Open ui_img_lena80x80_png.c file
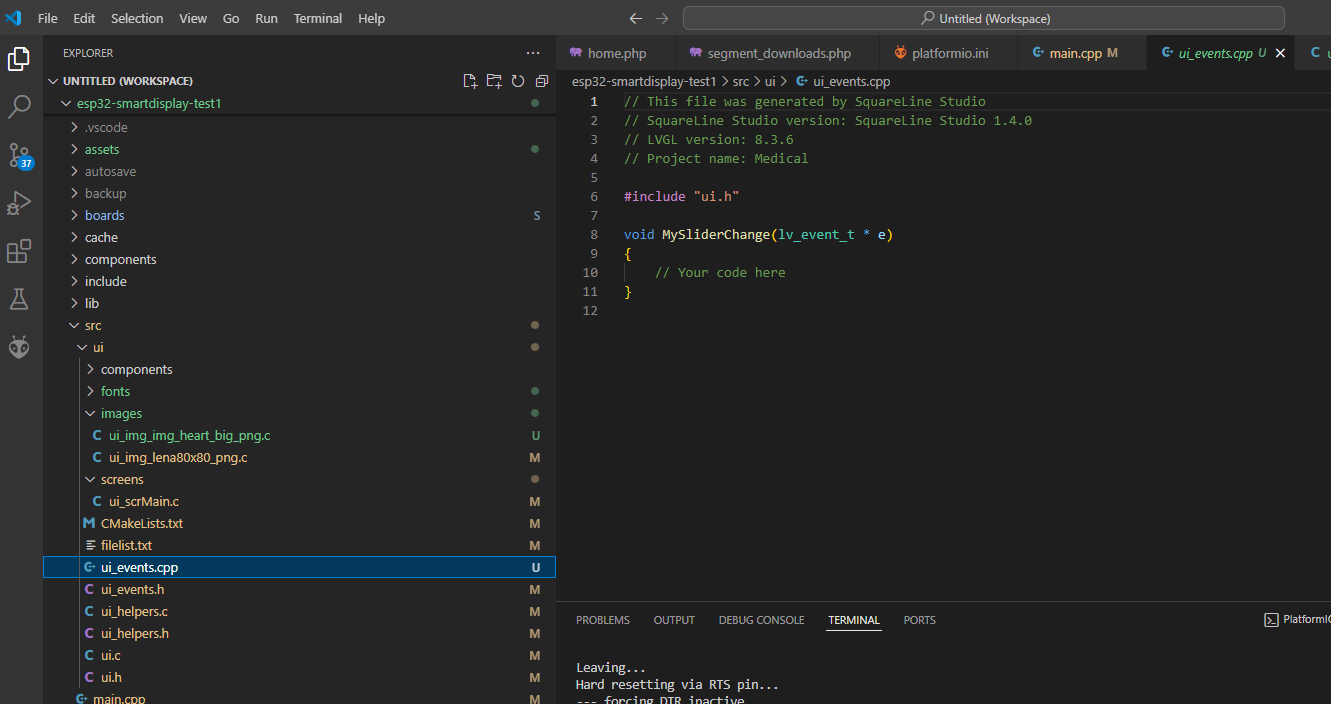Screen dimensions: 1331x704 click(299, 457)
